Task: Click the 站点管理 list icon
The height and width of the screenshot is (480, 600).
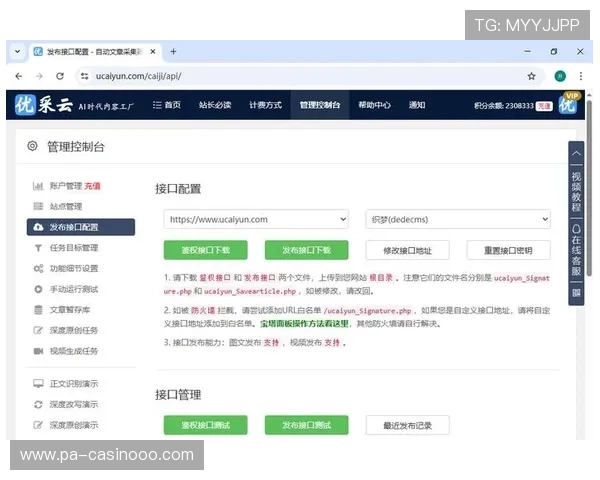Action: 38,207
